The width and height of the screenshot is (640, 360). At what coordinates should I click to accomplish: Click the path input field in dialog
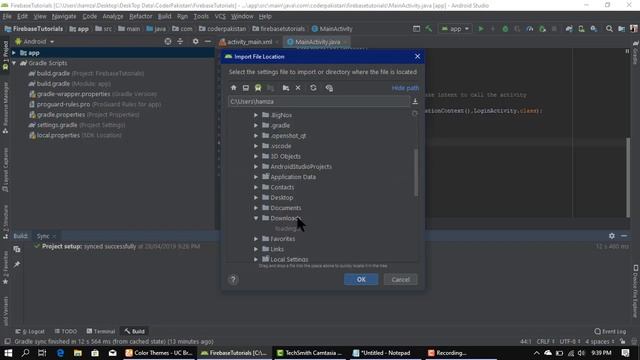pos(319,101)
